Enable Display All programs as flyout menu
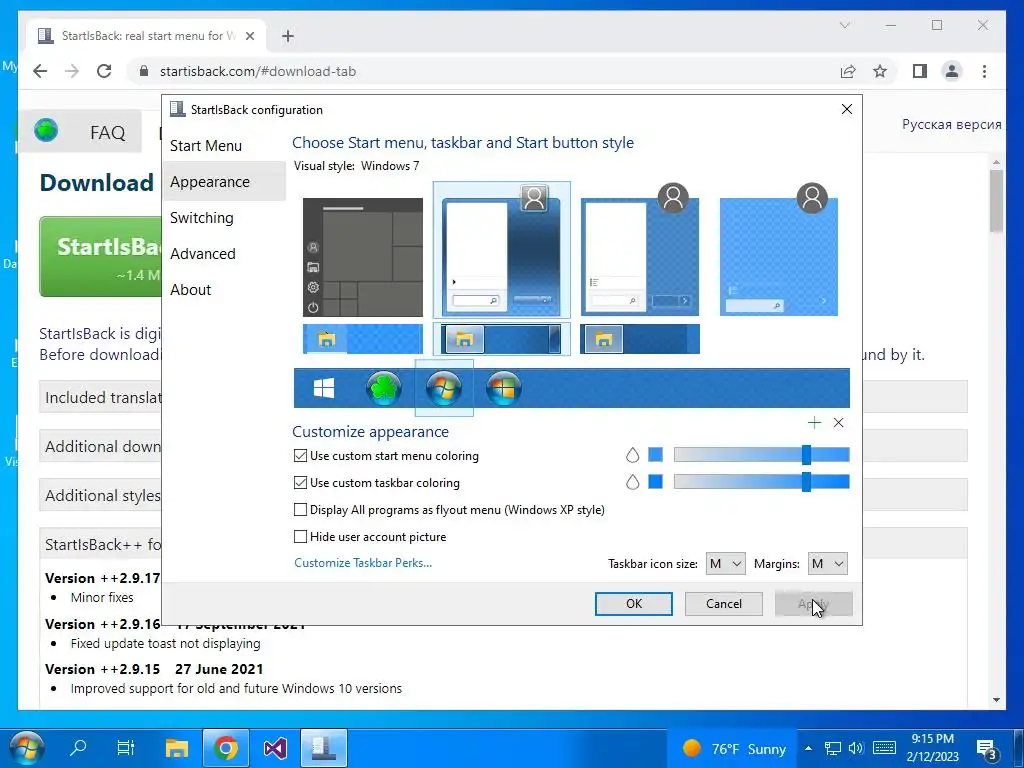1024x768 pixels. pyautogui.click(x=449, y=509)
